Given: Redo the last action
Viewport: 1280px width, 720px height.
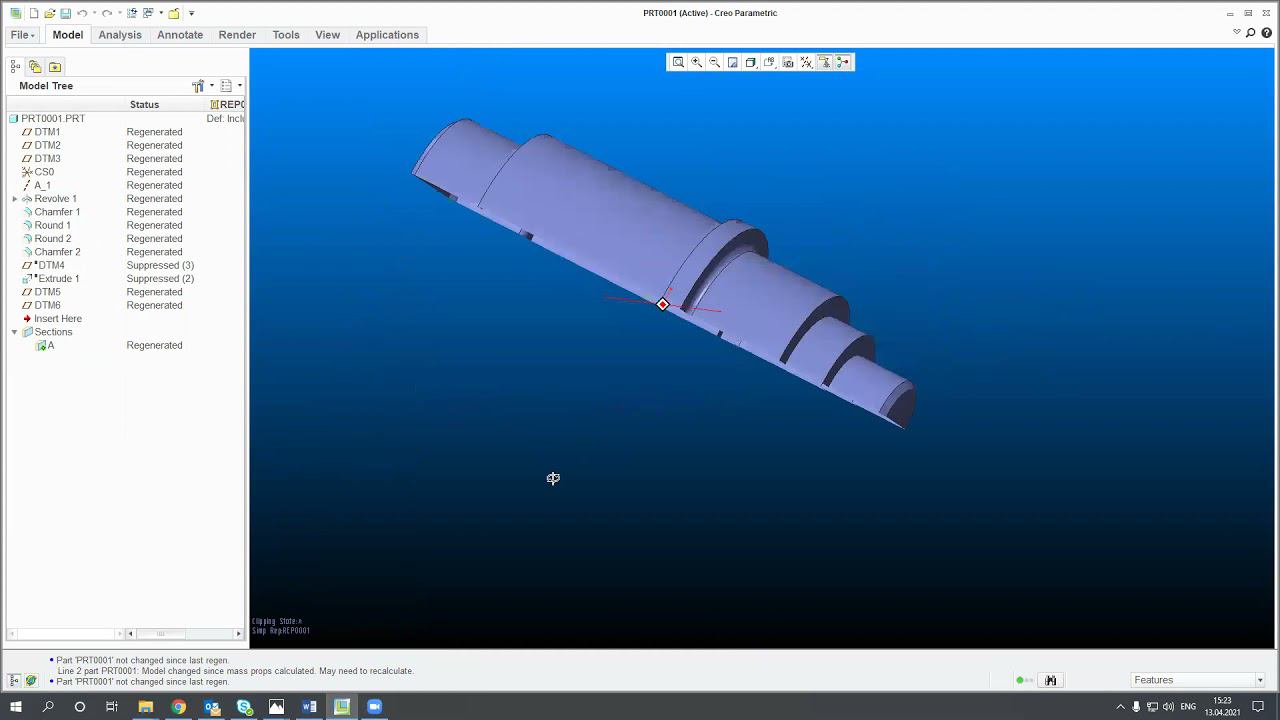Looking at the screenshot, I should point(107,13).
